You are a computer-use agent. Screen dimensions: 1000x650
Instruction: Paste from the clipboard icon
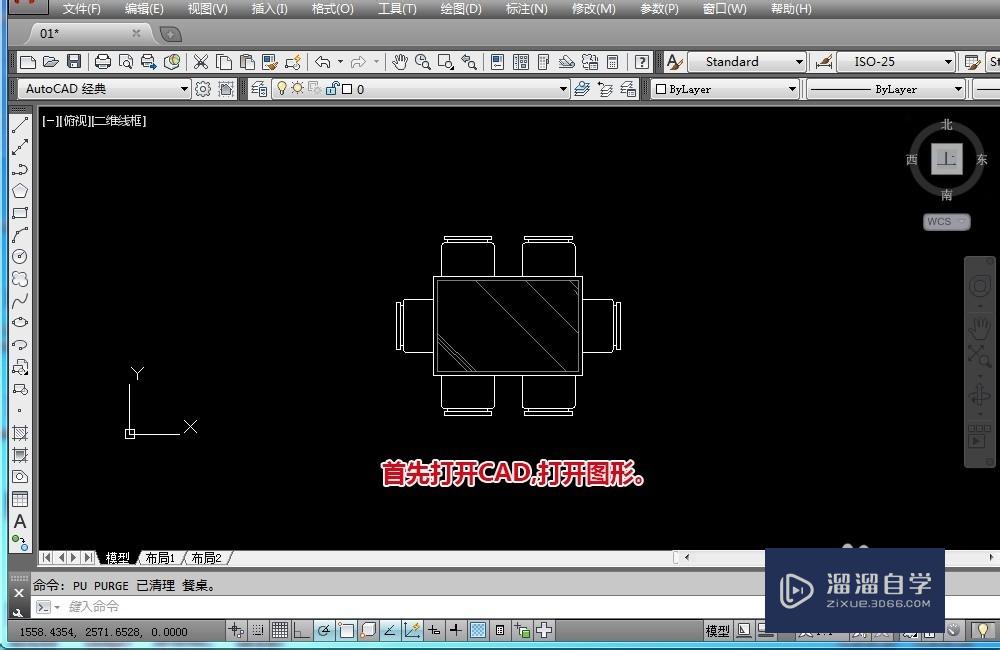coord(247,62)
